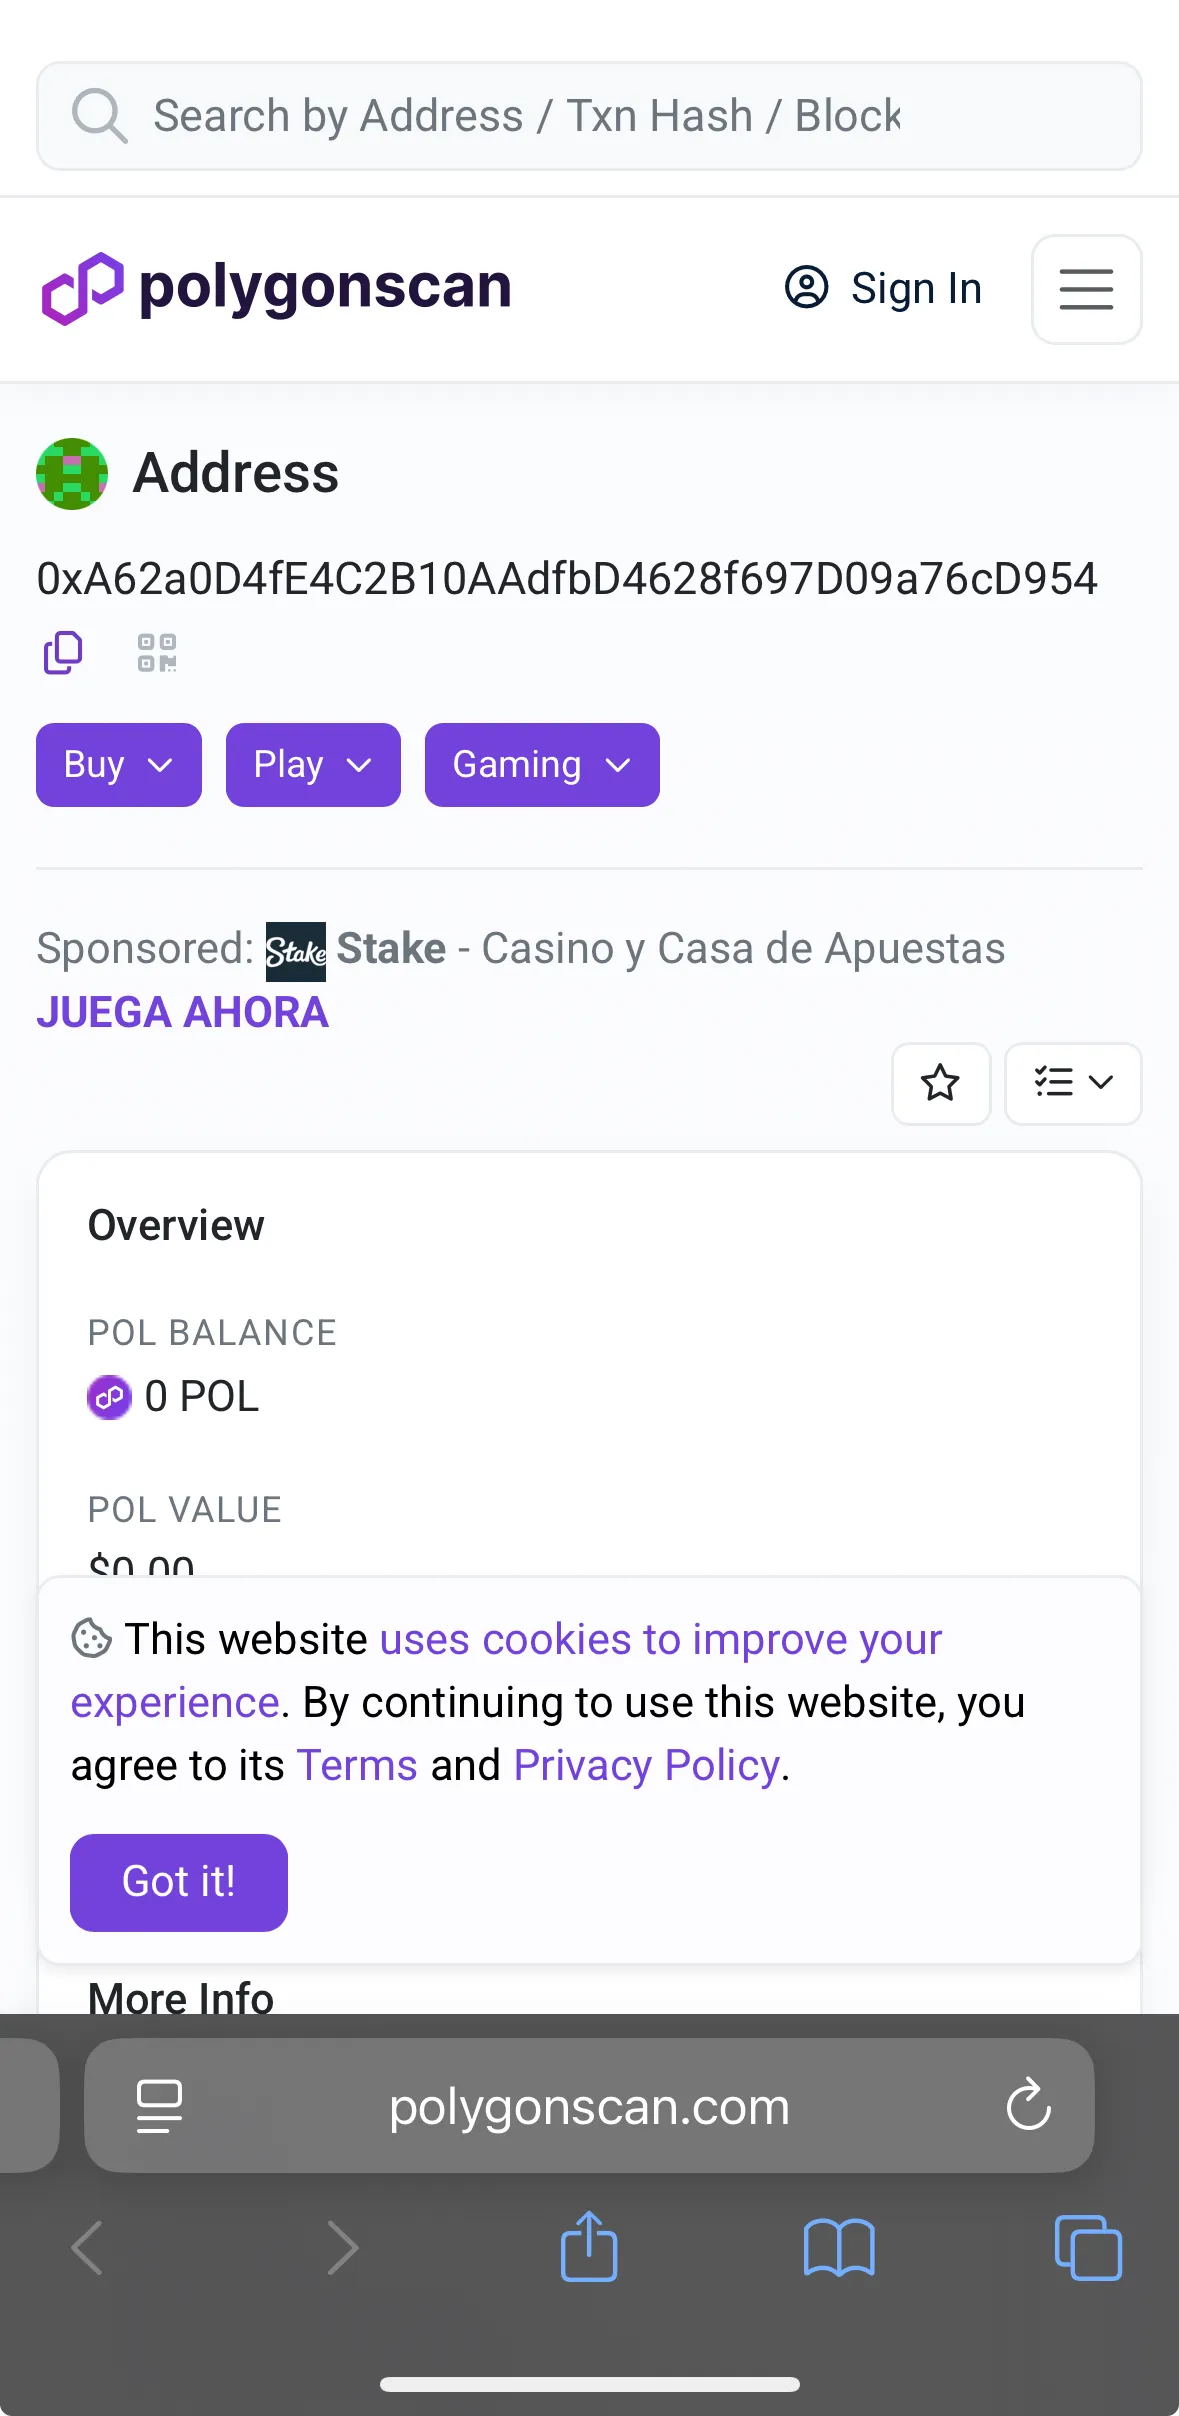Expand the Buy dropdown
1179x2416 pixels.
pos(119,765)
